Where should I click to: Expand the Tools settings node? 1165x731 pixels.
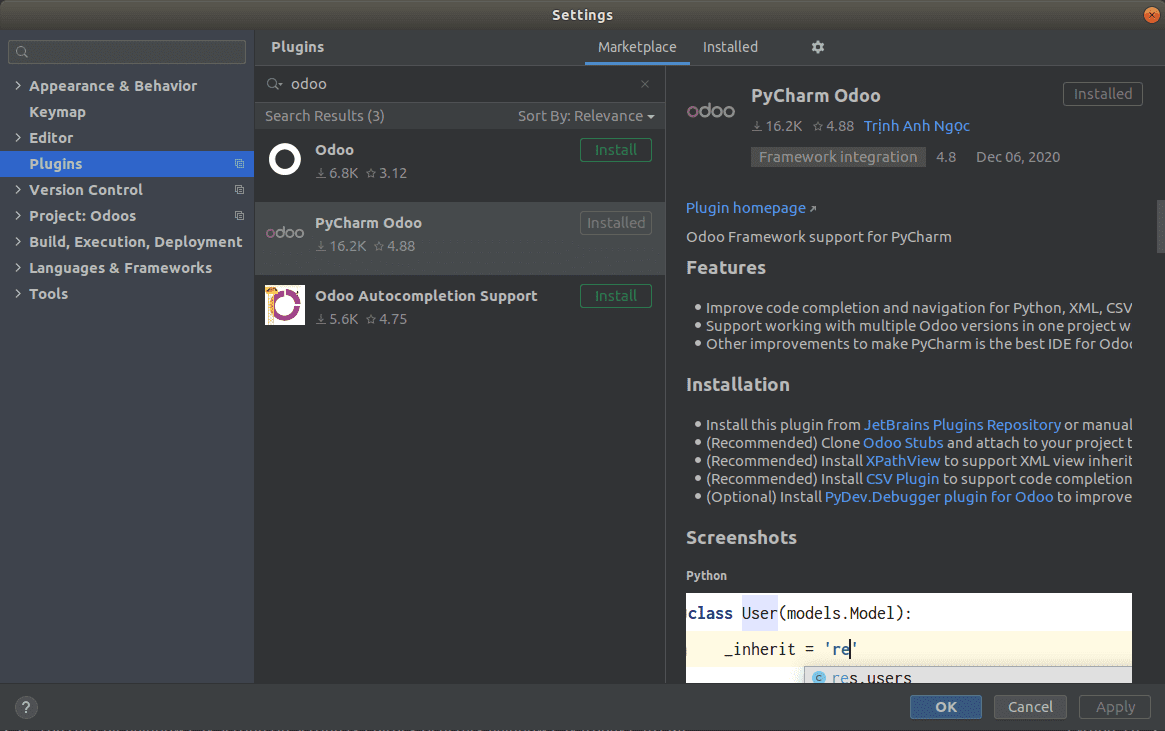point(18,293)
